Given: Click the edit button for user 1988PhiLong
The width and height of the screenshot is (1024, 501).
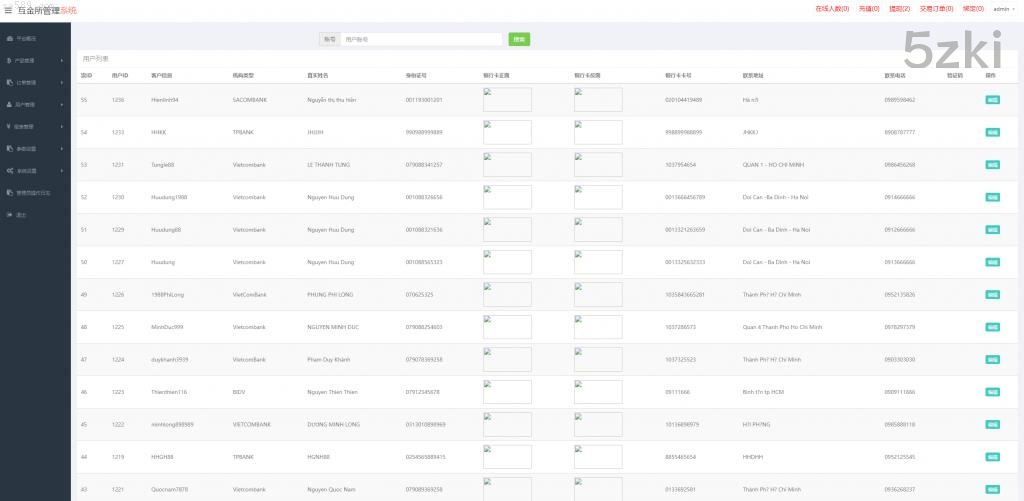Looking at the screenshot, I should coord(992,295).
